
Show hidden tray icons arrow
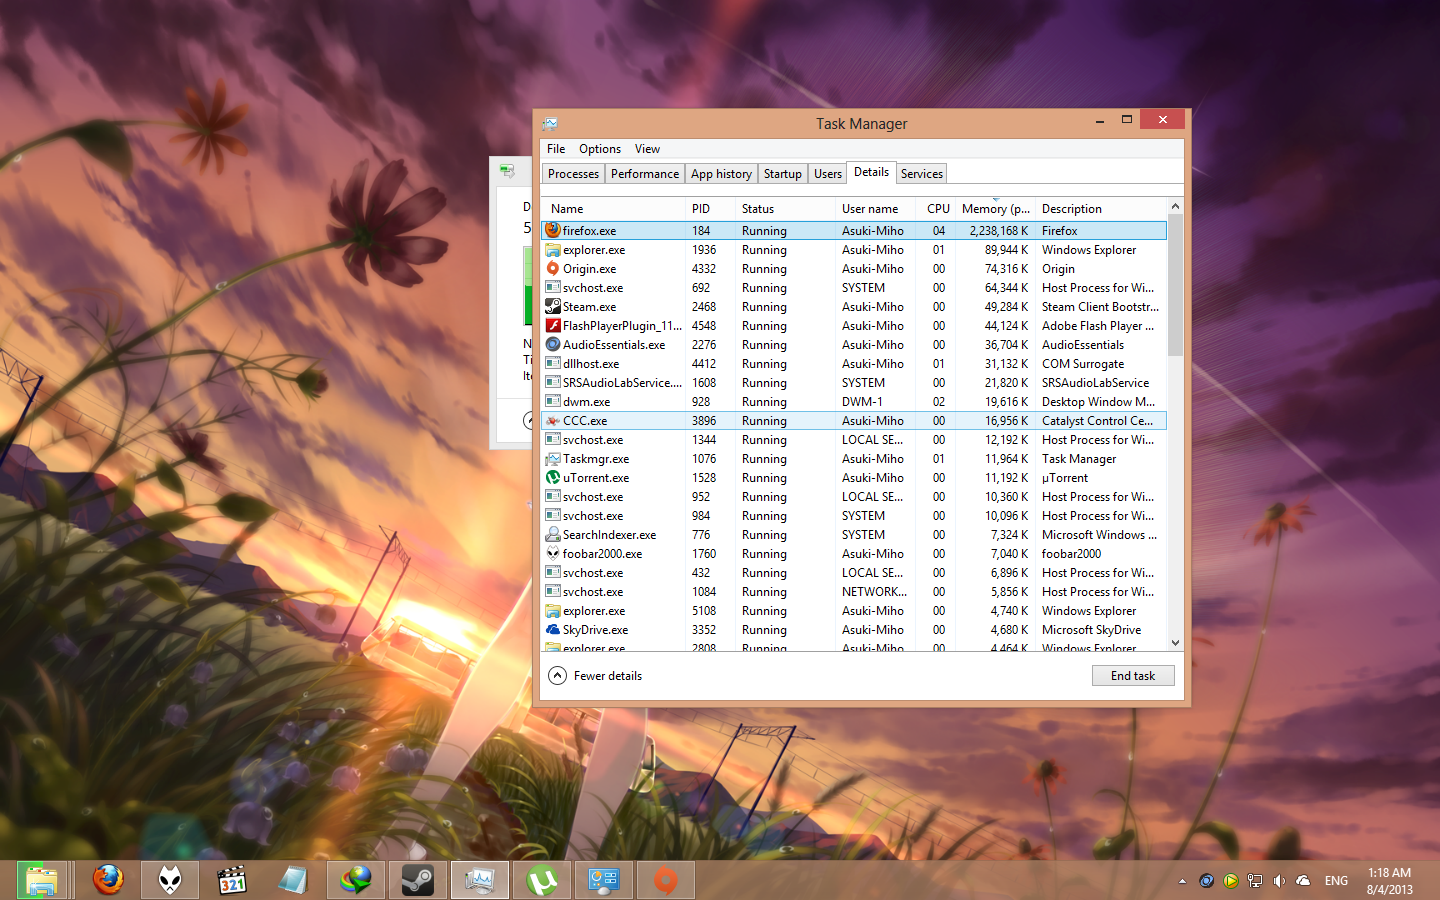coord(1182,881)
